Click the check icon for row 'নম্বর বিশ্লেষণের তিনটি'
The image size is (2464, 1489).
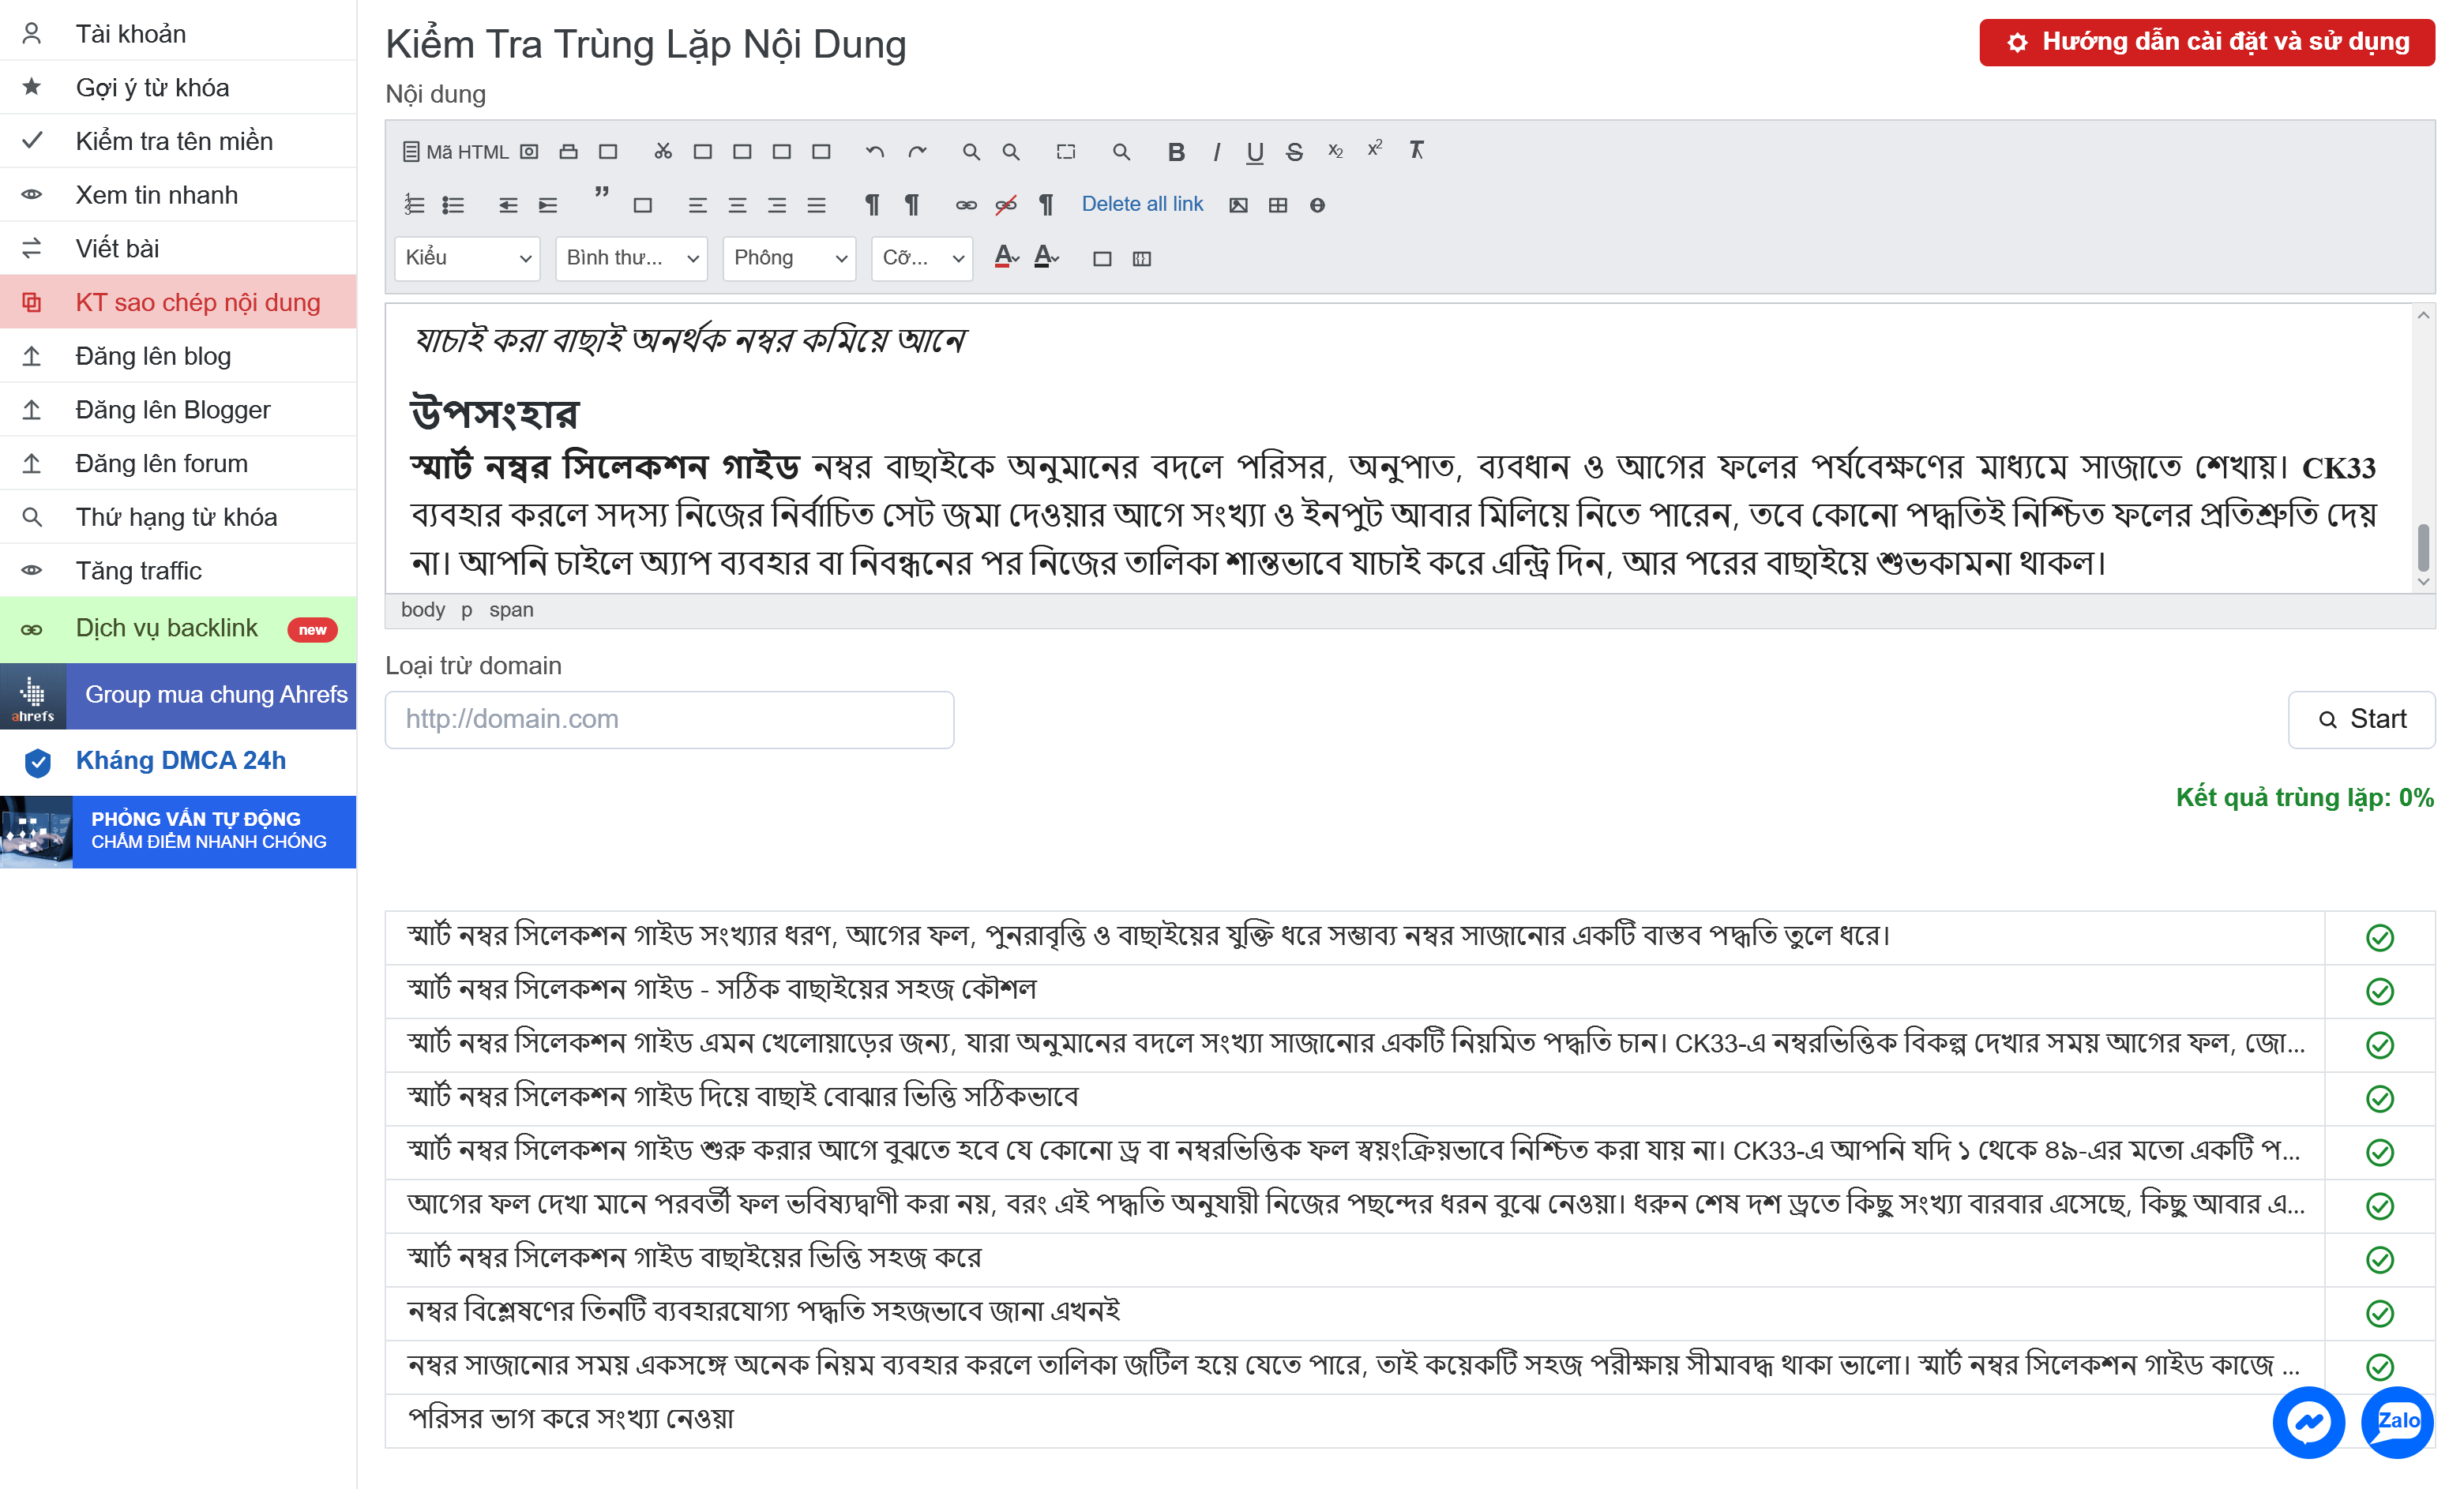2380,1313
